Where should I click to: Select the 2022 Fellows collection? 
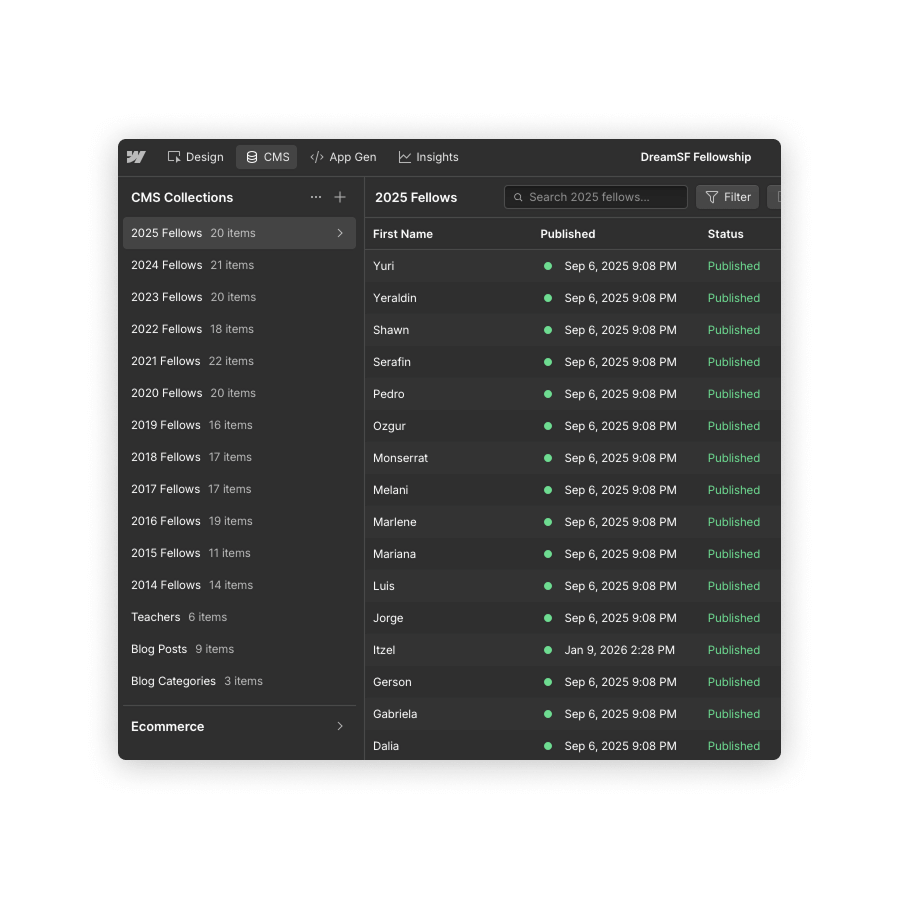(239, 329)
